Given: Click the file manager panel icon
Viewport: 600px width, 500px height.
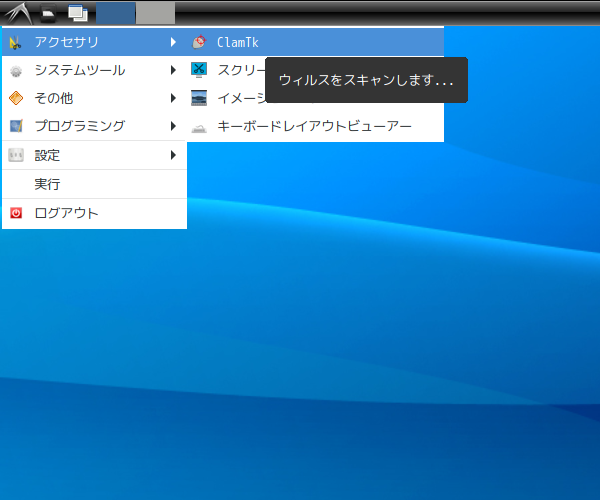Looking at the screenshot, I should click(48, 13).
